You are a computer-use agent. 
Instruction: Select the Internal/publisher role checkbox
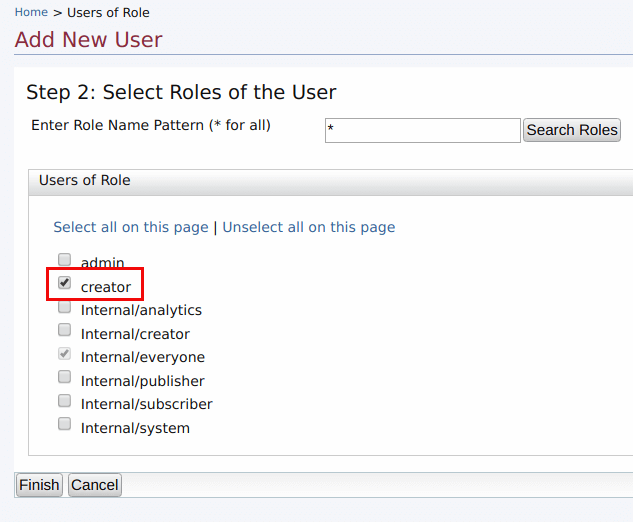click(65, 377)
